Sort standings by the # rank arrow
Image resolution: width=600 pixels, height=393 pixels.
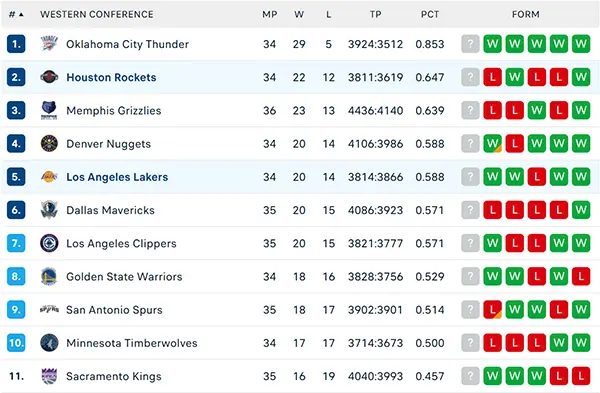[16, 15]
